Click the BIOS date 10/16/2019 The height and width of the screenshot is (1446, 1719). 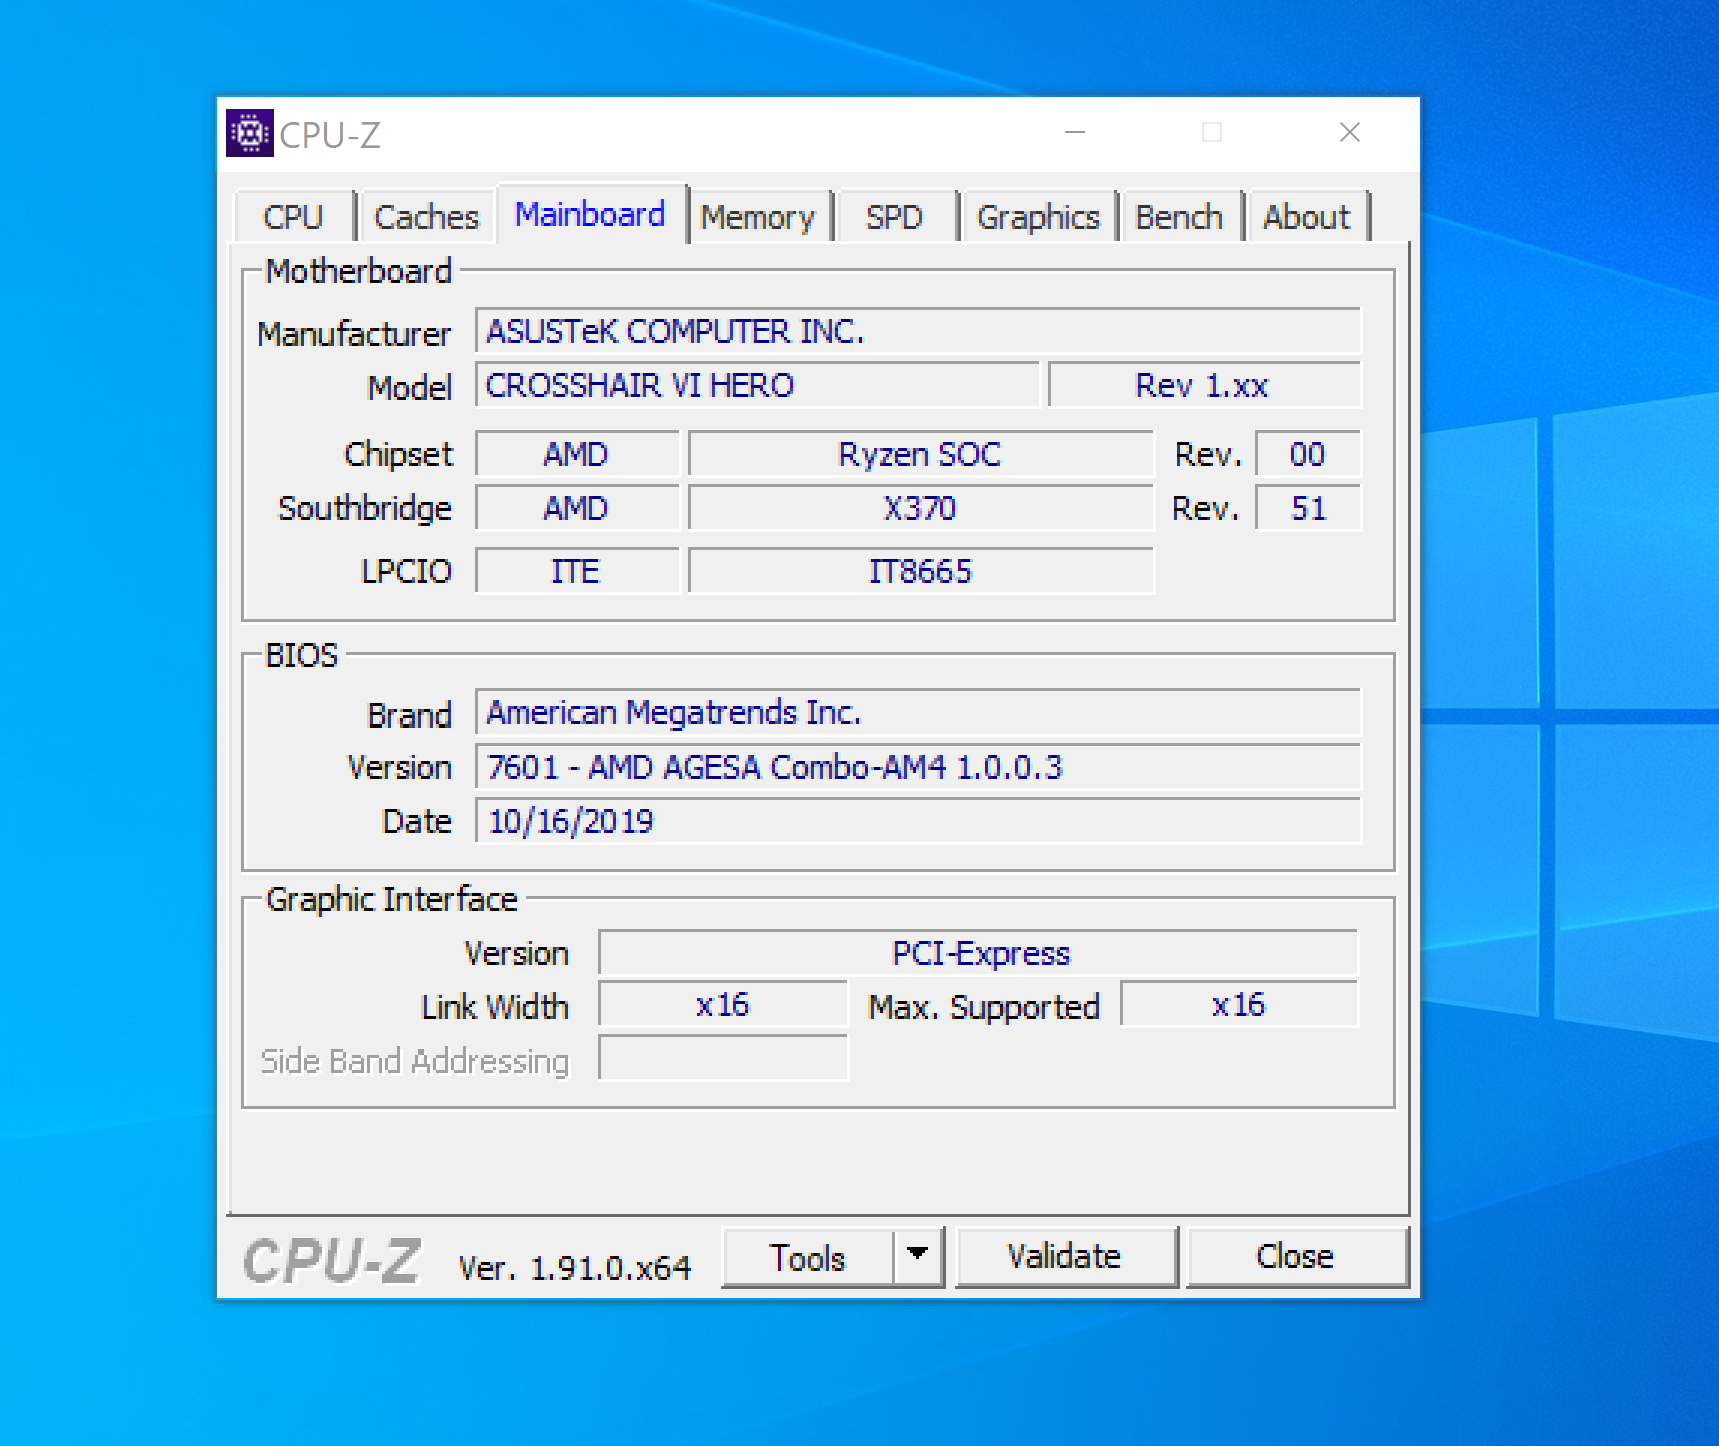point(918,821)
